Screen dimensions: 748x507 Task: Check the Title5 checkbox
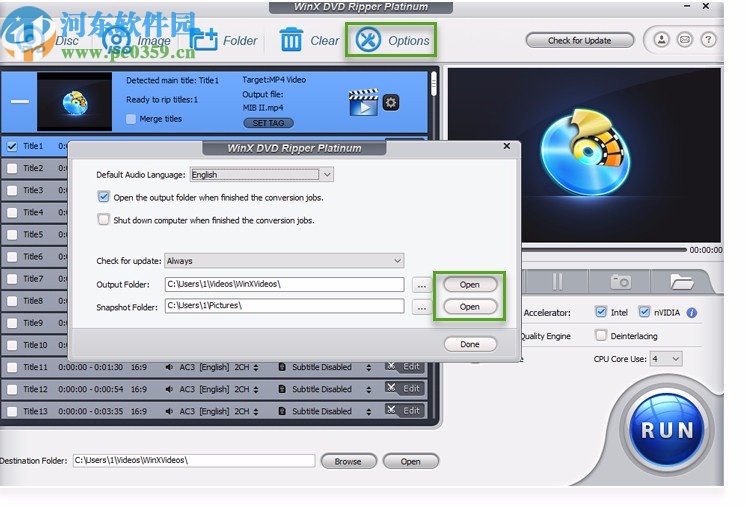coord(12,235)
